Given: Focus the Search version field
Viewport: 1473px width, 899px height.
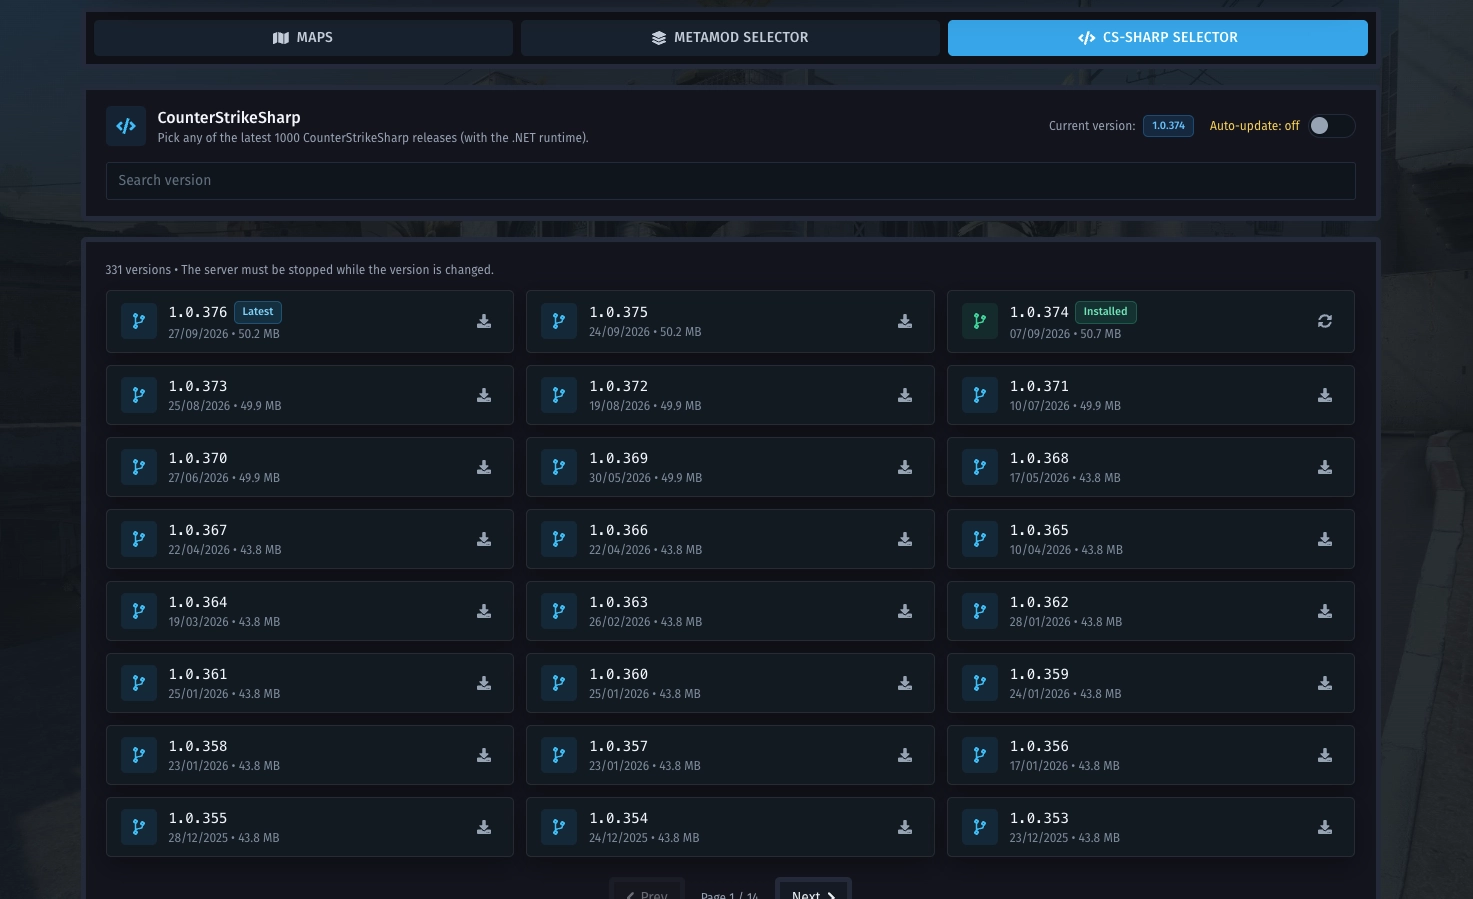Looking at the screenshot, I should point(731,181).
